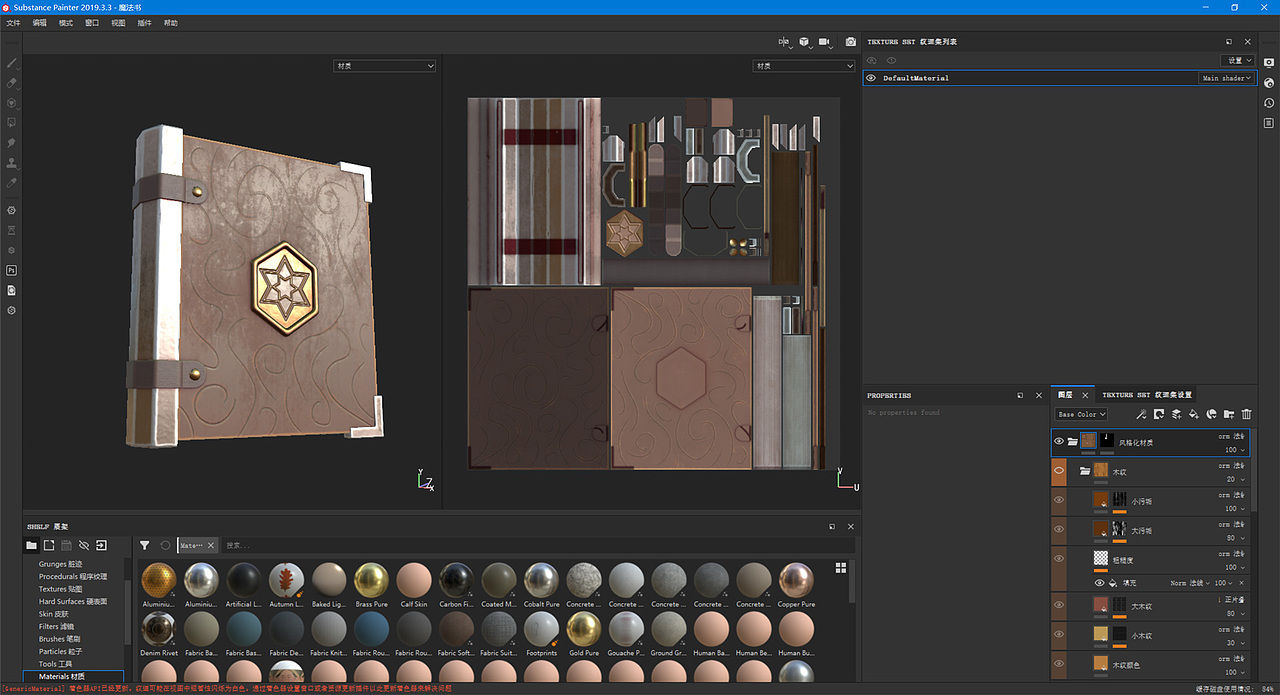Hide the 小木纹 layer
1280x695 pixels.
pyautogui.click(x=1059, y=635)
